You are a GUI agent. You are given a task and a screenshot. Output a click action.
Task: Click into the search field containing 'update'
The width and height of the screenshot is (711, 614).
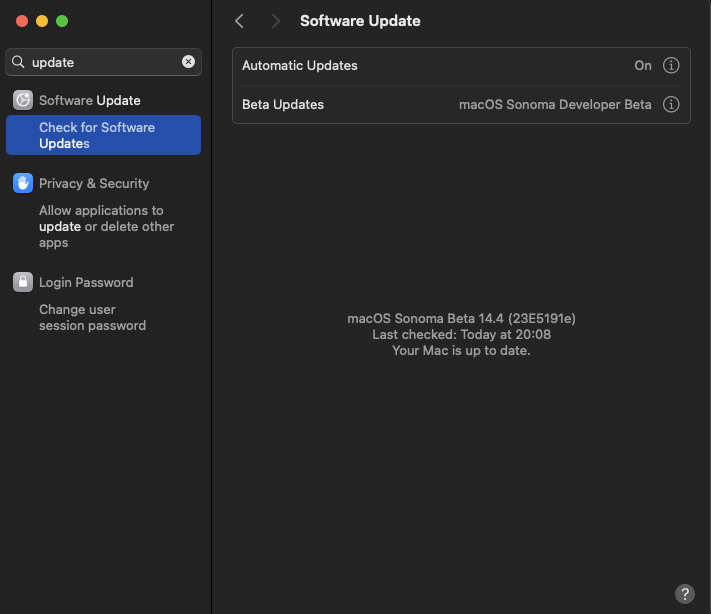[x=103, y=62]
